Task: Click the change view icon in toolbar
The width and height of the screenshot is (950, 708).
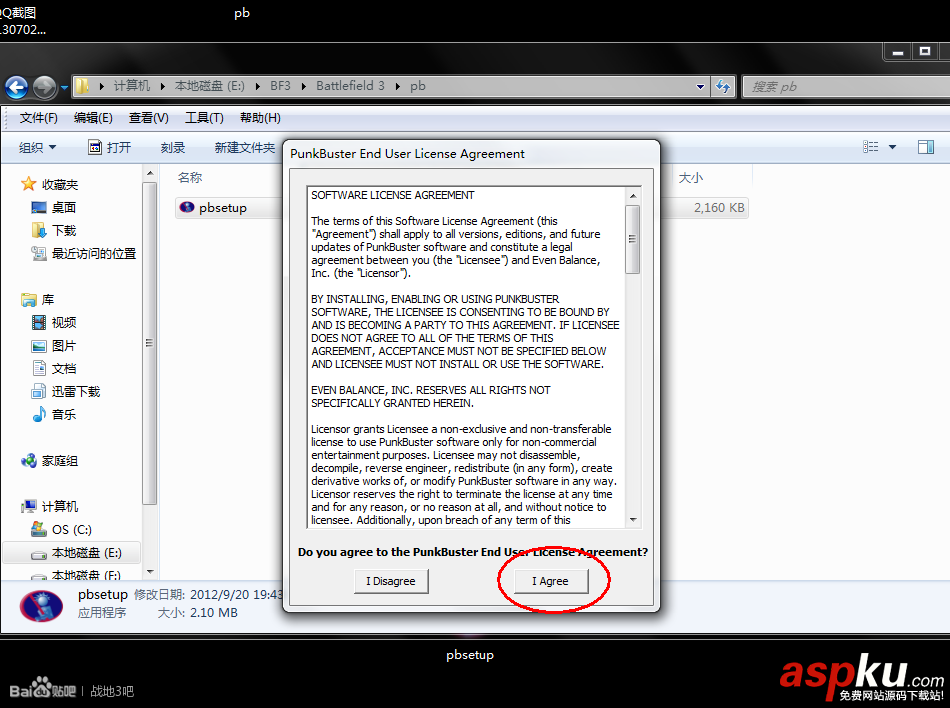Action: pos(871,147)
